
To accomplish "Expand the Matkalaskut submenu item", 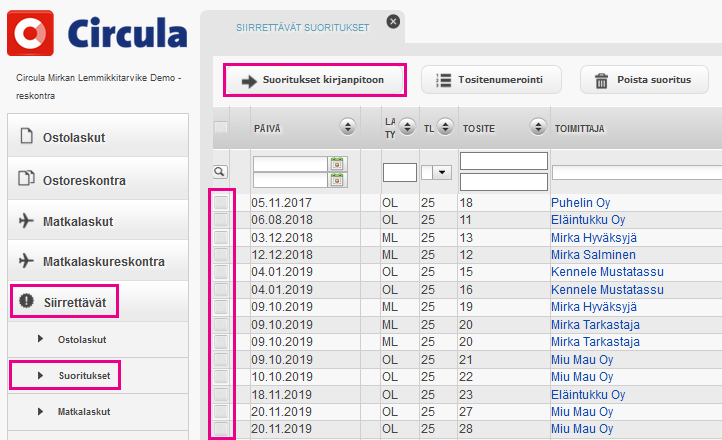I will click(x=83, y=411).
